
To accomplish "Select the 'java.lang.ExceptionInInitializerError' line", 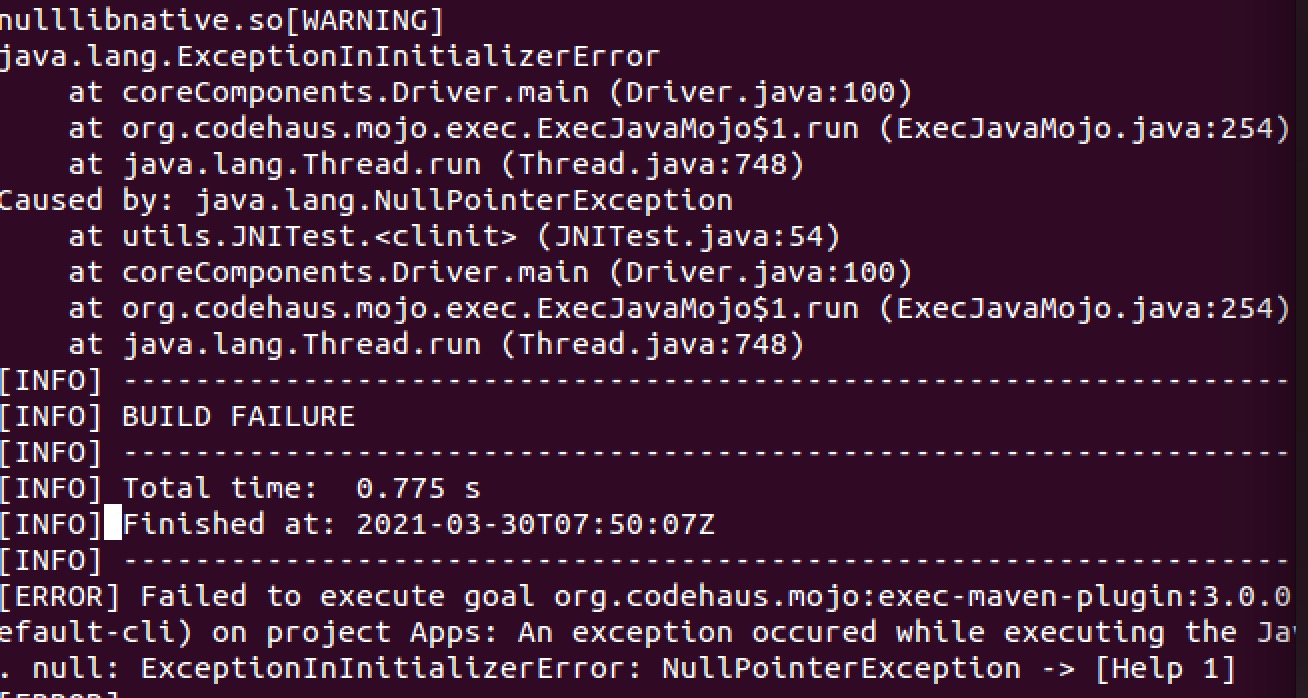I will [329, 56].
